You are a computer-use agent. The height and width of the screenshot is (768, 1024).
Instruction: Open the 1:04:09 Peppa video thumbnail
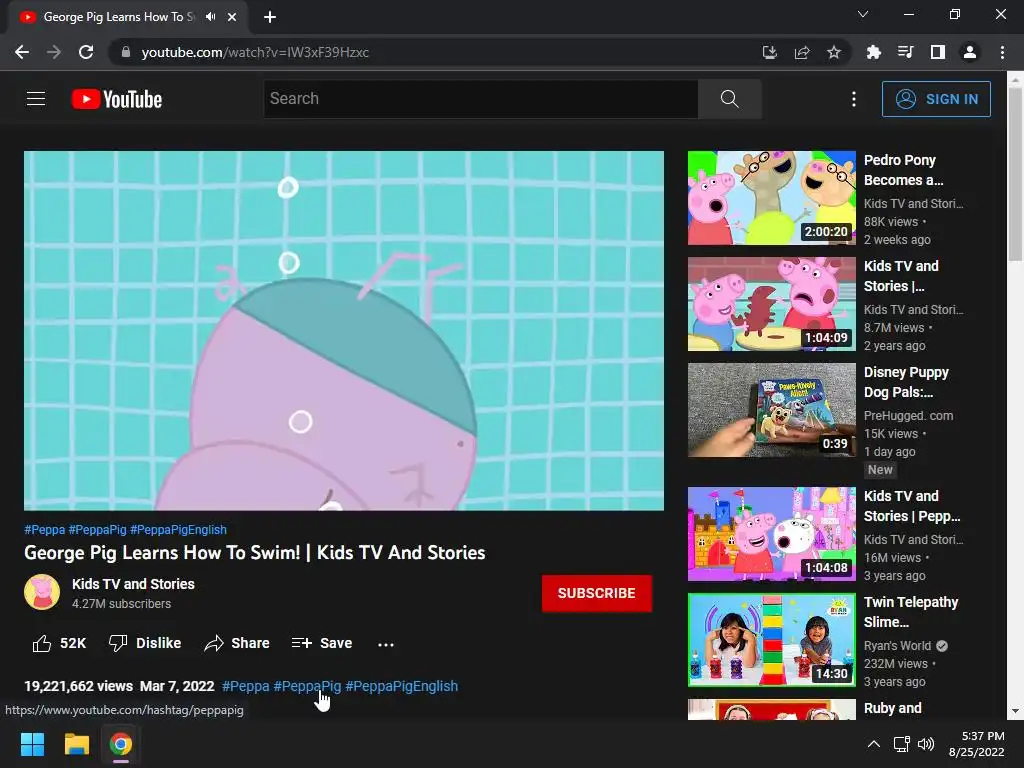click(x=771, y=304)
